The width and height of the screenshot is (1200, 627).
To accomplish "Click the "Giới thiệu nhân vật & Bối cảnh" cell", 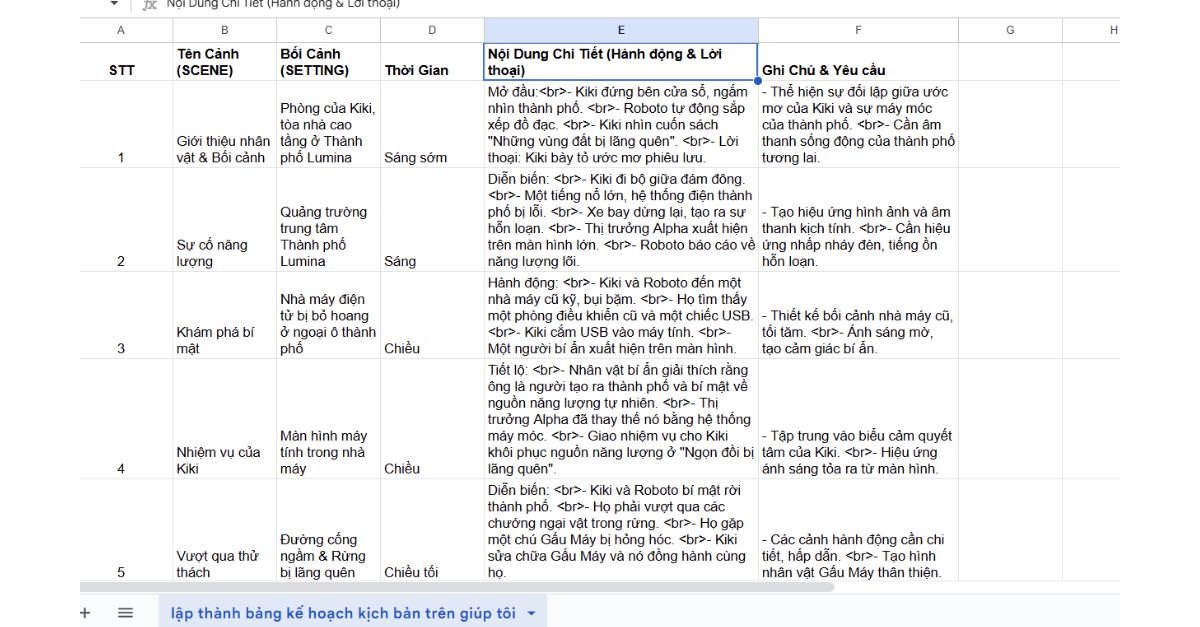I will click(x=224, y=124).
